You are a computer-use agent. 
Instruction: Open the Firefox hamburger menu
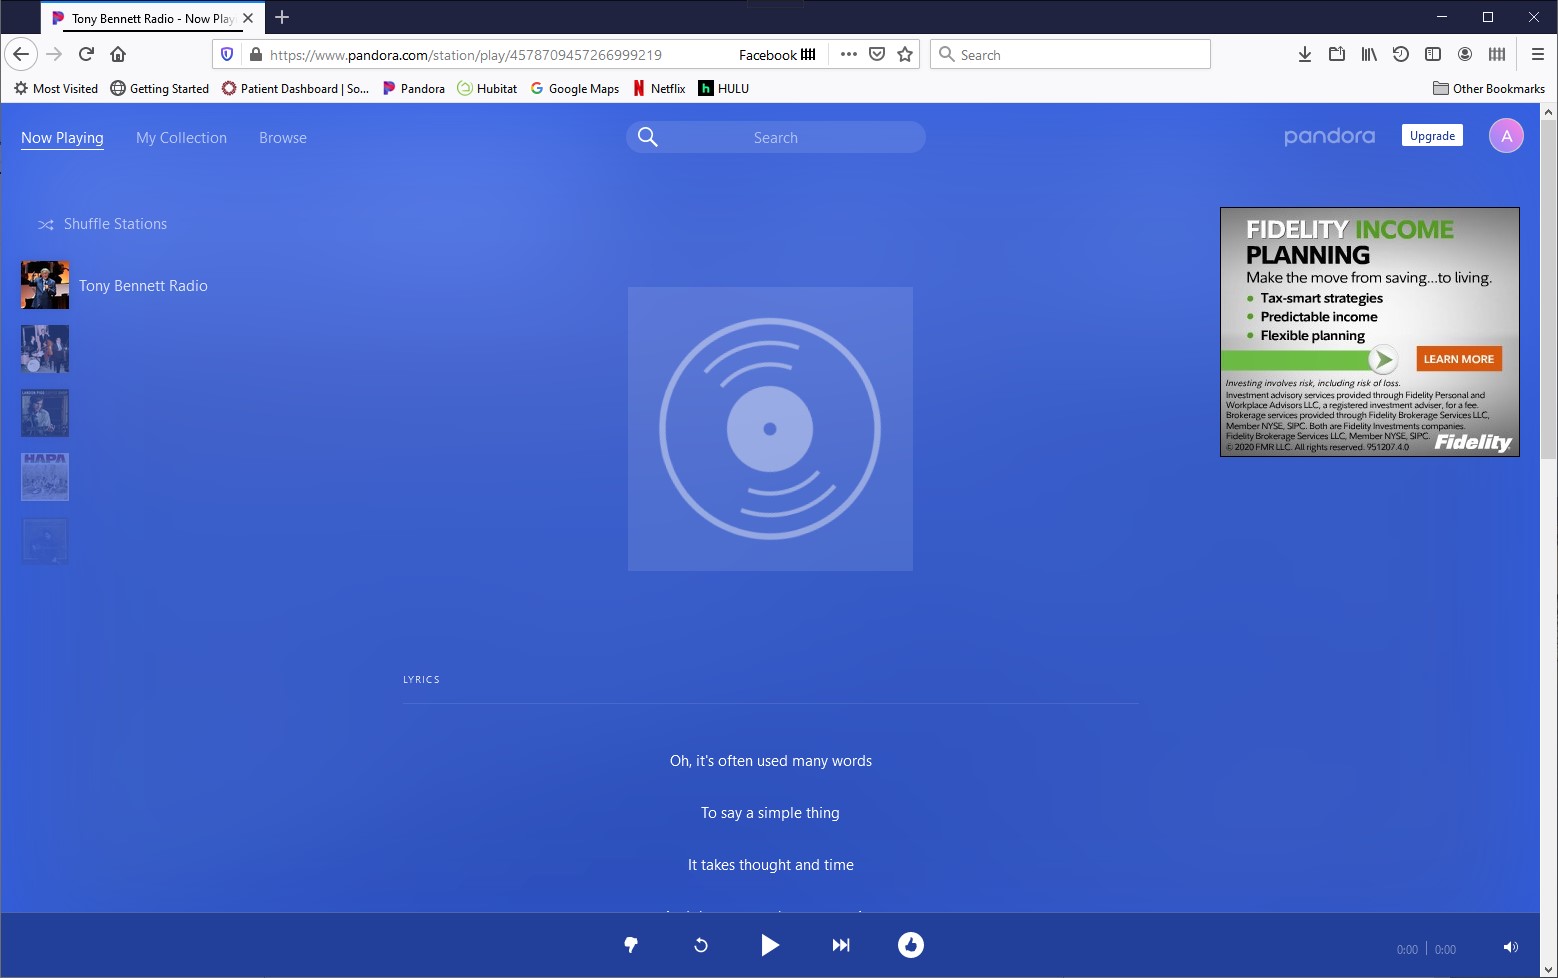(x=1537, y=54)
